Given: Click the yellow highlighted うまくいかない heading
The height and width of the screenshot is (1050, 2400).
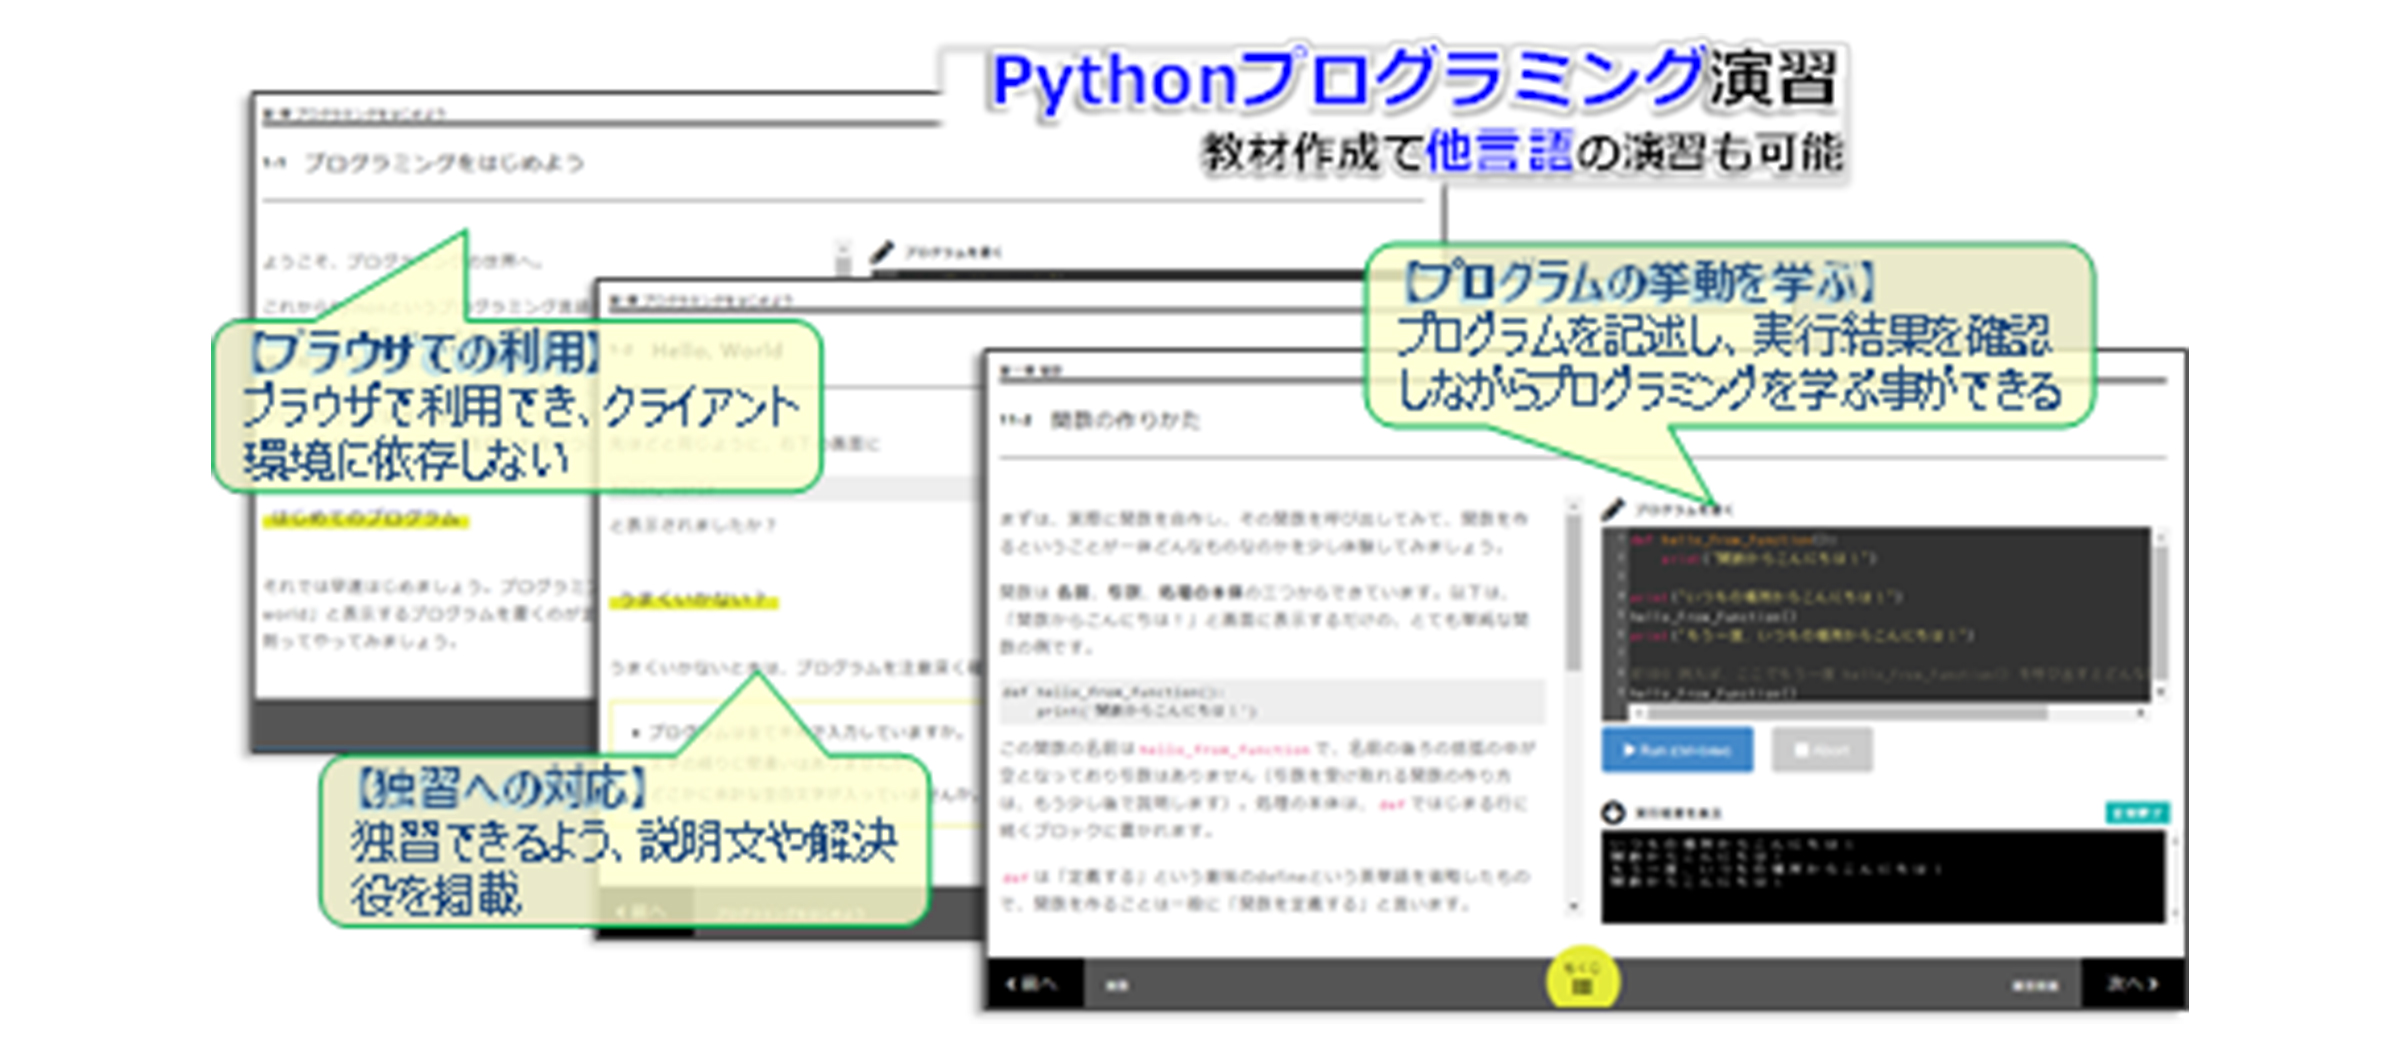Looking at the screenshot, I should [x=693, y=600].
